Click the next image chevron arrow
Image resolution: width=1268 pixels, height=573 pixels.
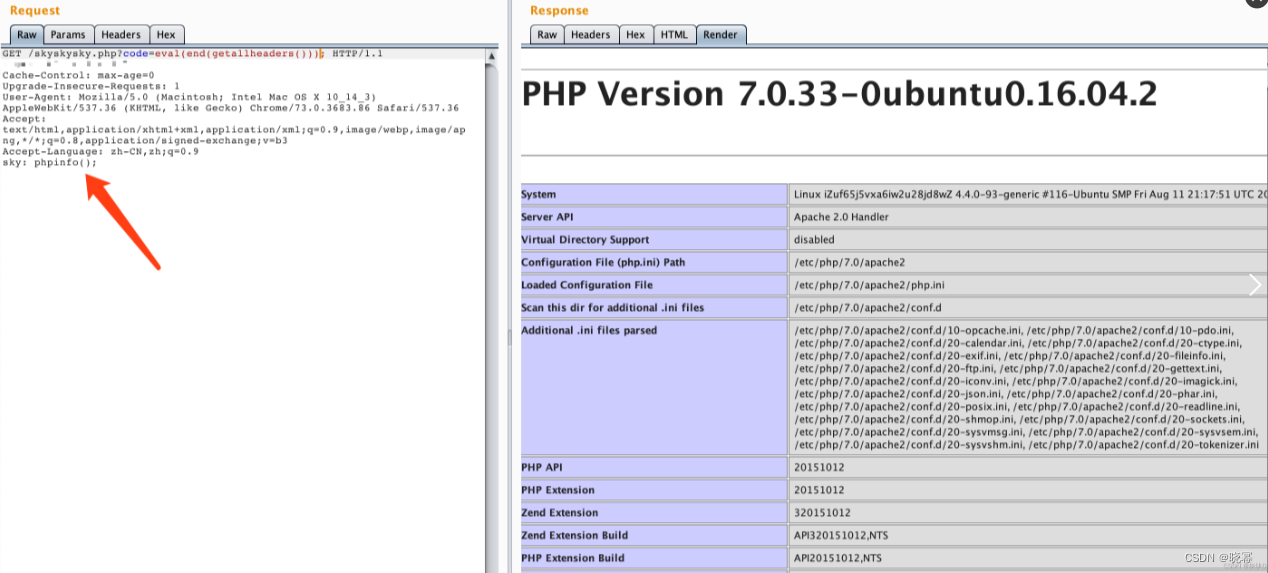click(x=1256, y=286)
